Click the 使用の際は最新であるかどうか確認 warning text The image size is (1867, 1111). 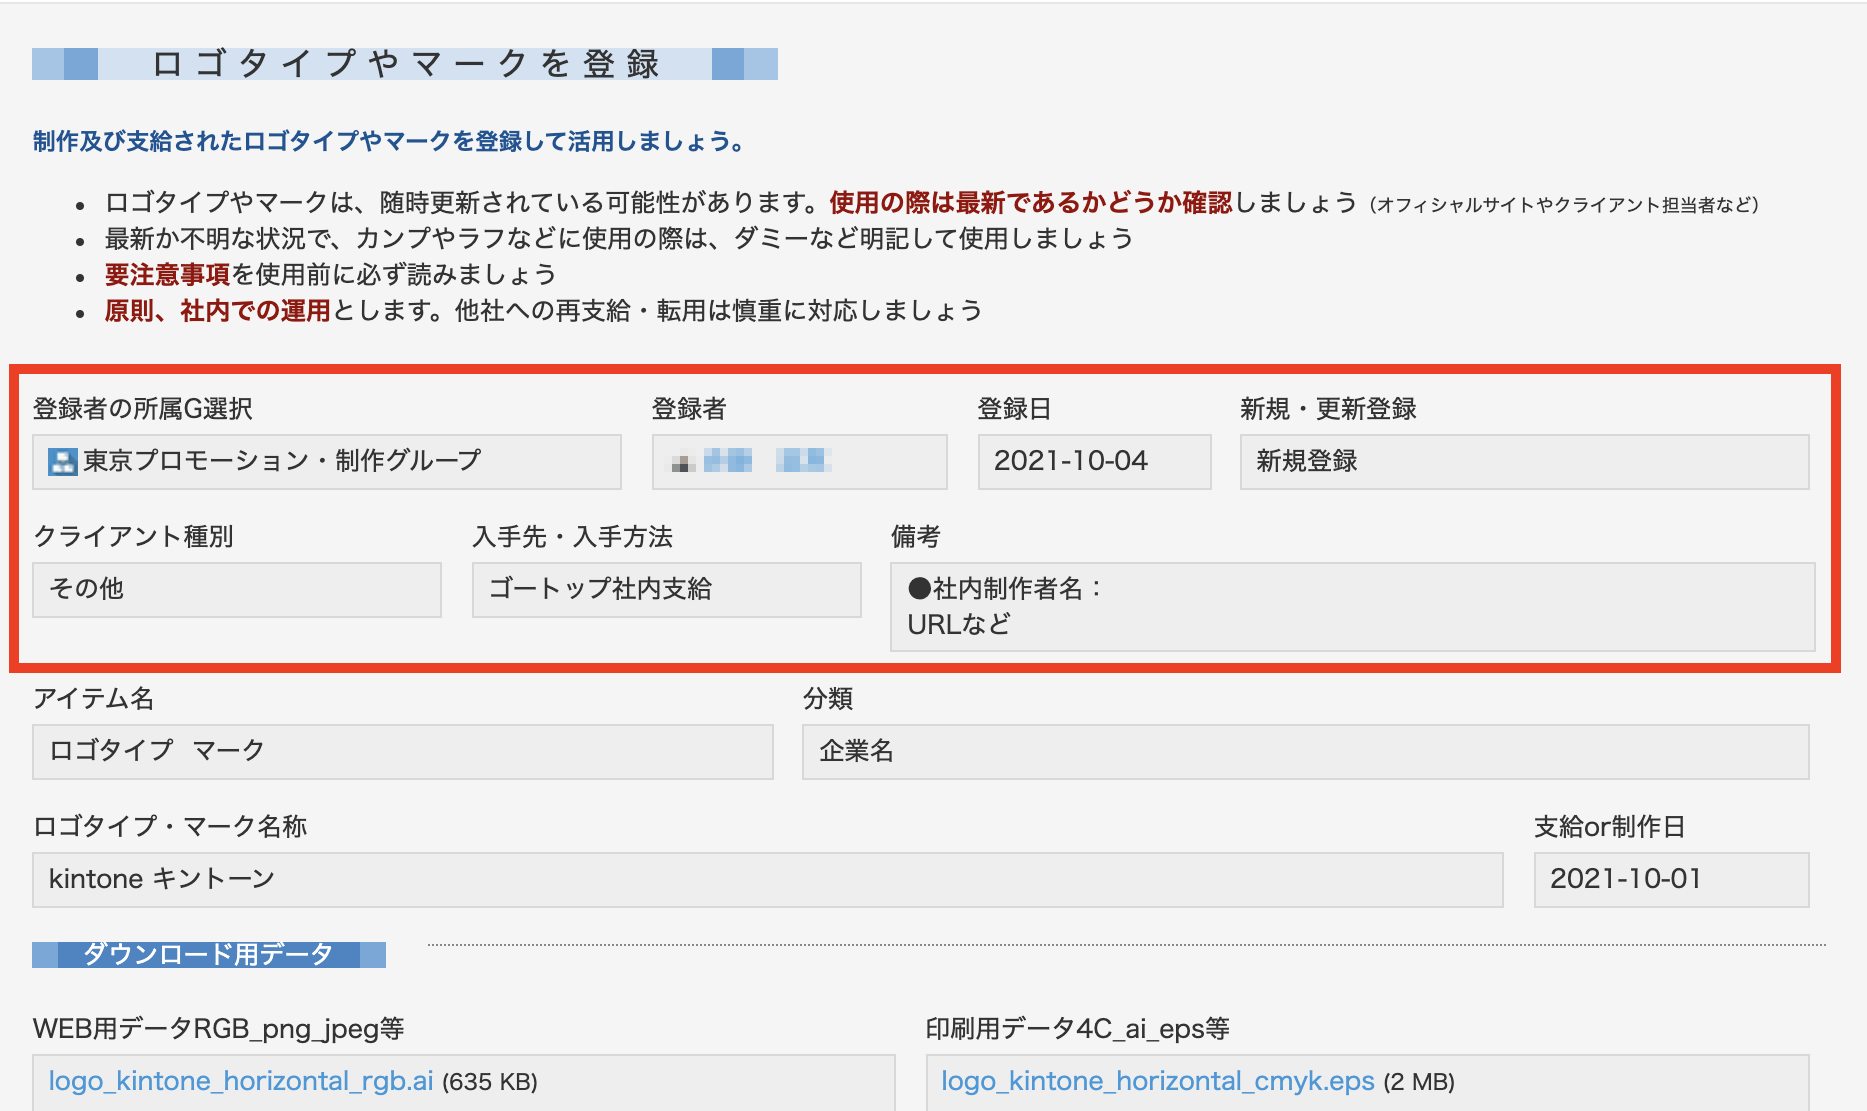click(1031, 203)
